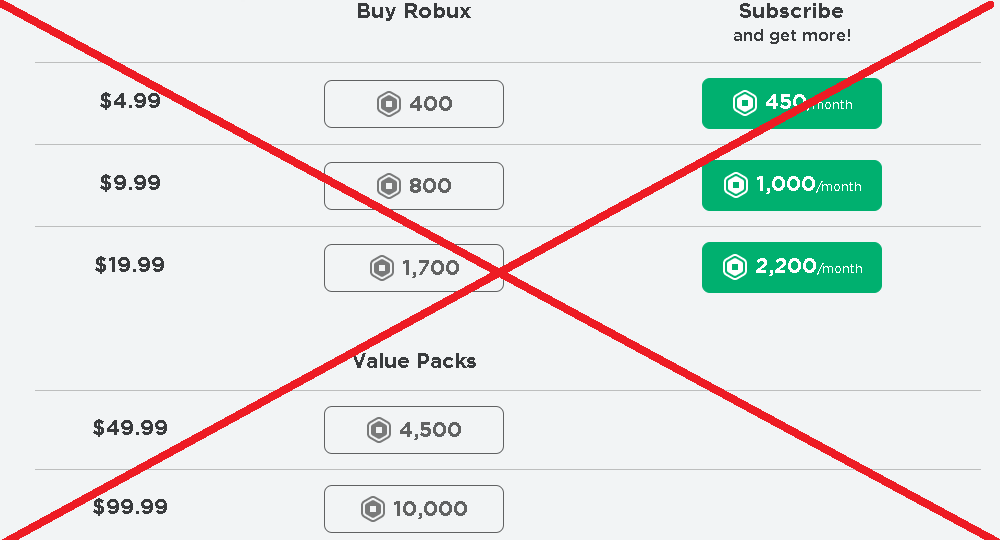Image resolution: width=1000 pixels, height=540 pixels.
Task: Select the 10,000 Robux value pack
Action: tap(414, 509)
